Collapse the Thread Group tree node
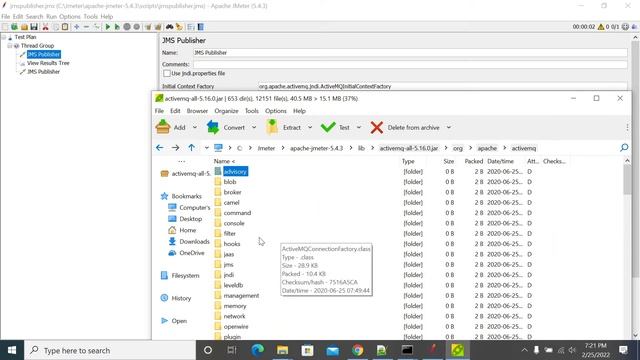Viewport: 640px width, 360px height. click(9, 46)
